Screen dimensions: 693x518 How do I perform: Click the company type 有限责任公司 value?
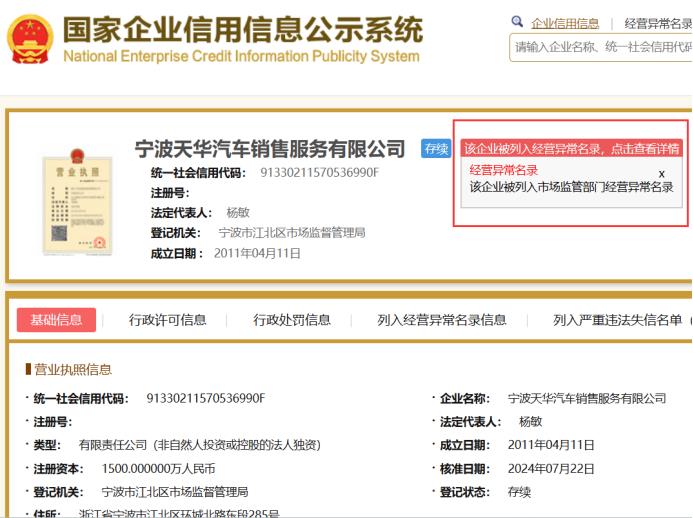tap(199, 445)
